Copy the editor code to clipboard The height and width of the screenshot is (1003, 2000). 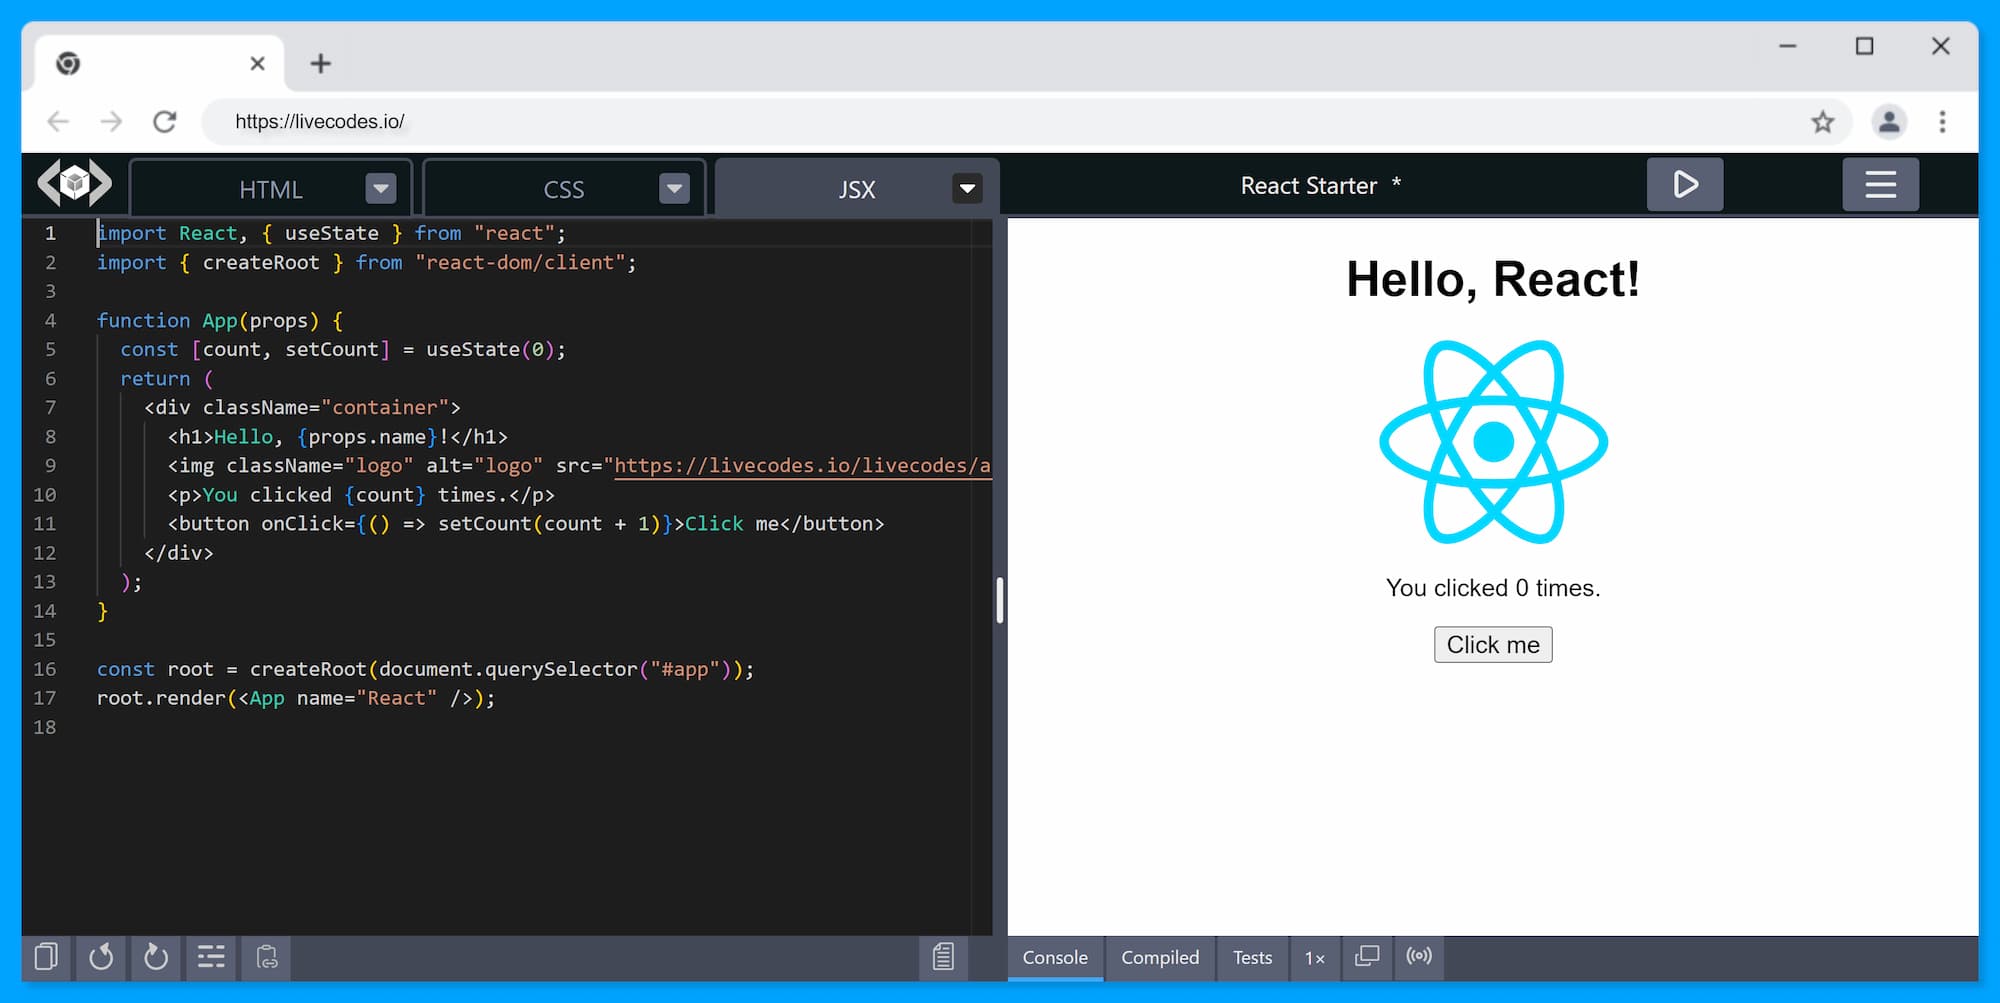(x=46, y=957)
